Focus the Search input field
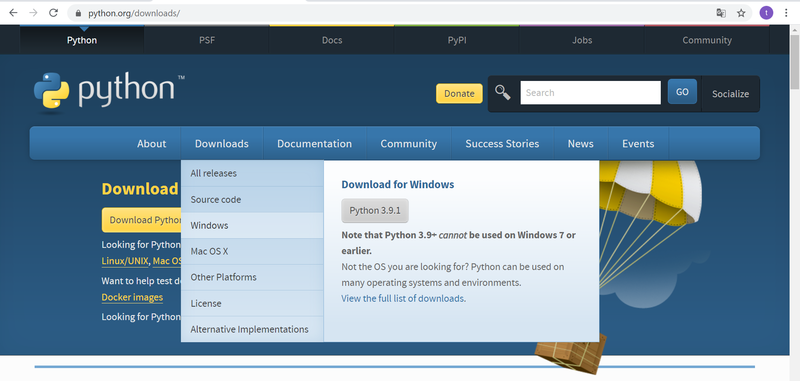The width and height of the screenshot is (800, 381). (x=590, y=93)
